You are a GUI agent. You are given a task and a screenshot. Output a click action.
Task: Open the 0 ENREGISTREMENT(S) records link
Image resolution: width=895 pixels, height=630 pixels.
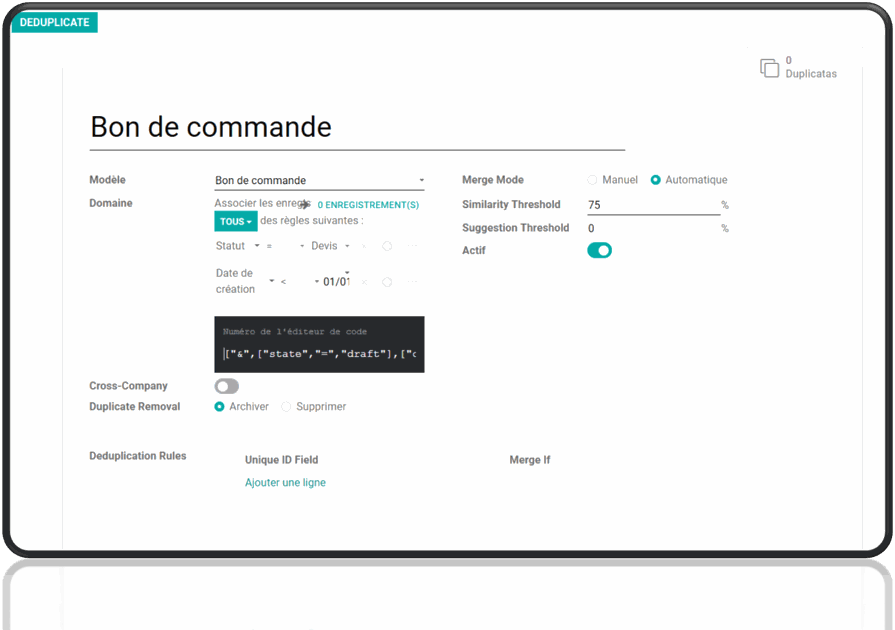click(x=367, y=203)
